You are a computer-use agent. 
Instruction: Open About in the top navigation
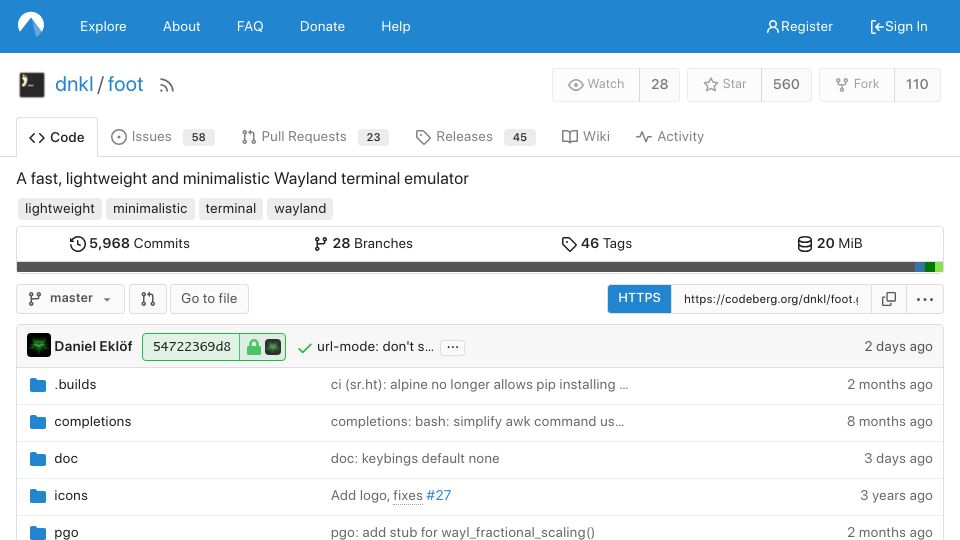coord(181,26)
